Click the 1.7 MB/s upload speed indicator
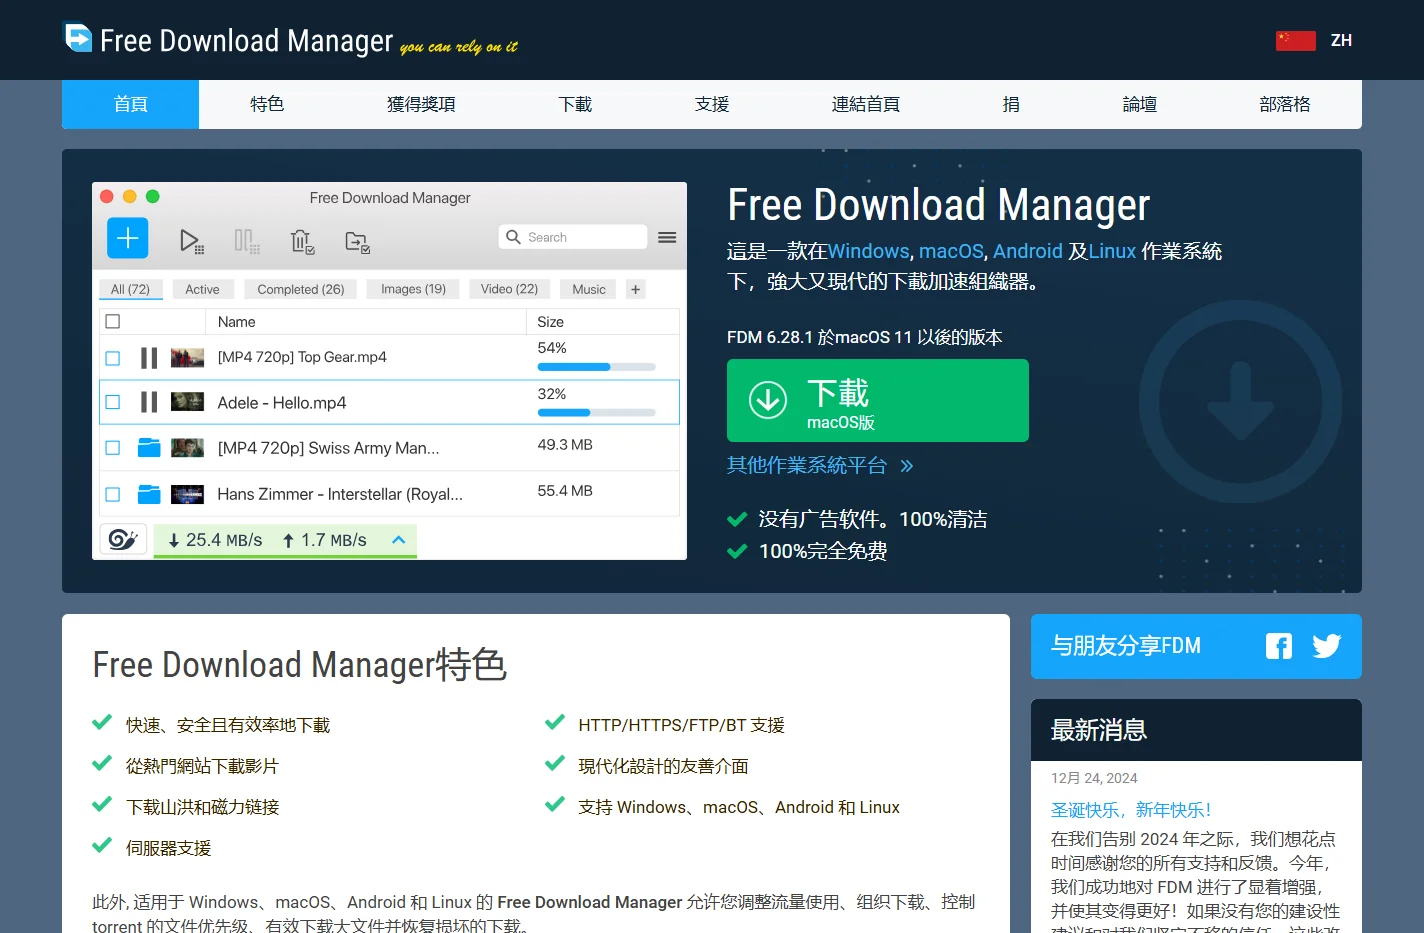This screenshot has height=933, width=1424. coord(325,540)
